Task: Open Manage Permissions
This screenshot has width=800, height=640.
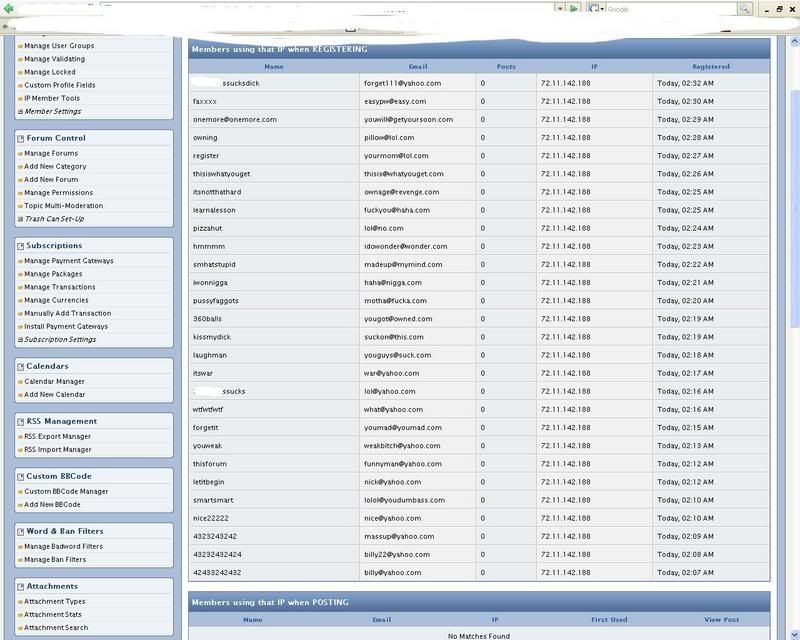Action: 59,193
